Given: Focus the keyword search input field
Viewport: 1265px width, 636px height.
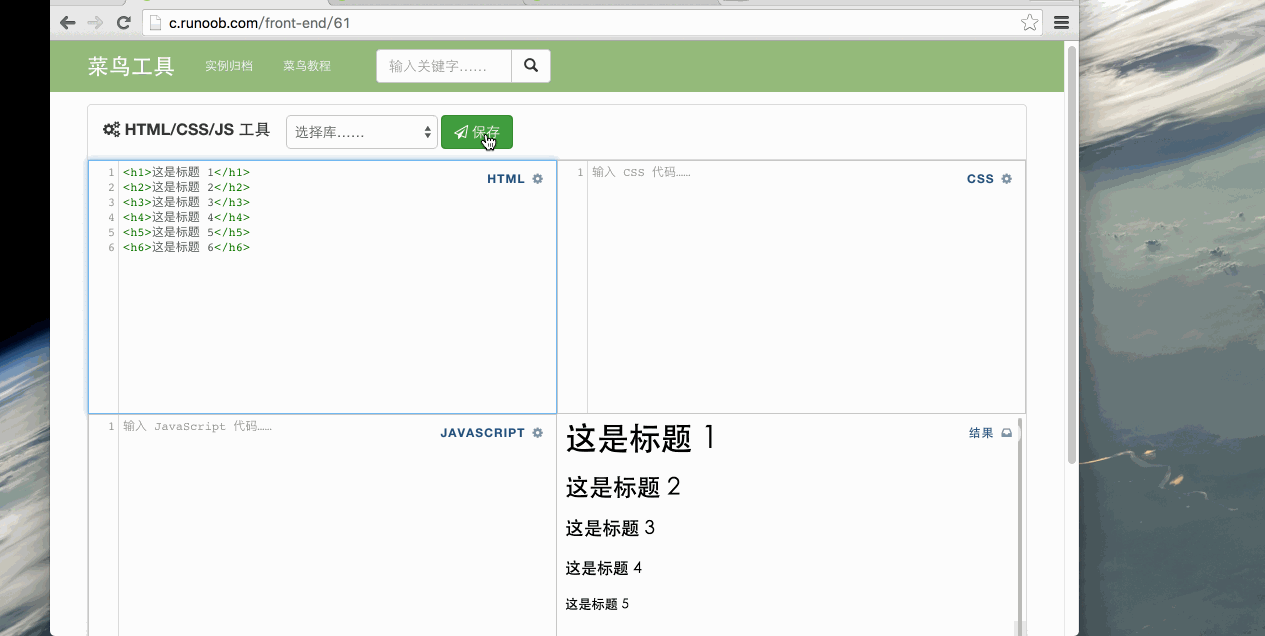Looking at the screenshot, I should coord(444,66).
